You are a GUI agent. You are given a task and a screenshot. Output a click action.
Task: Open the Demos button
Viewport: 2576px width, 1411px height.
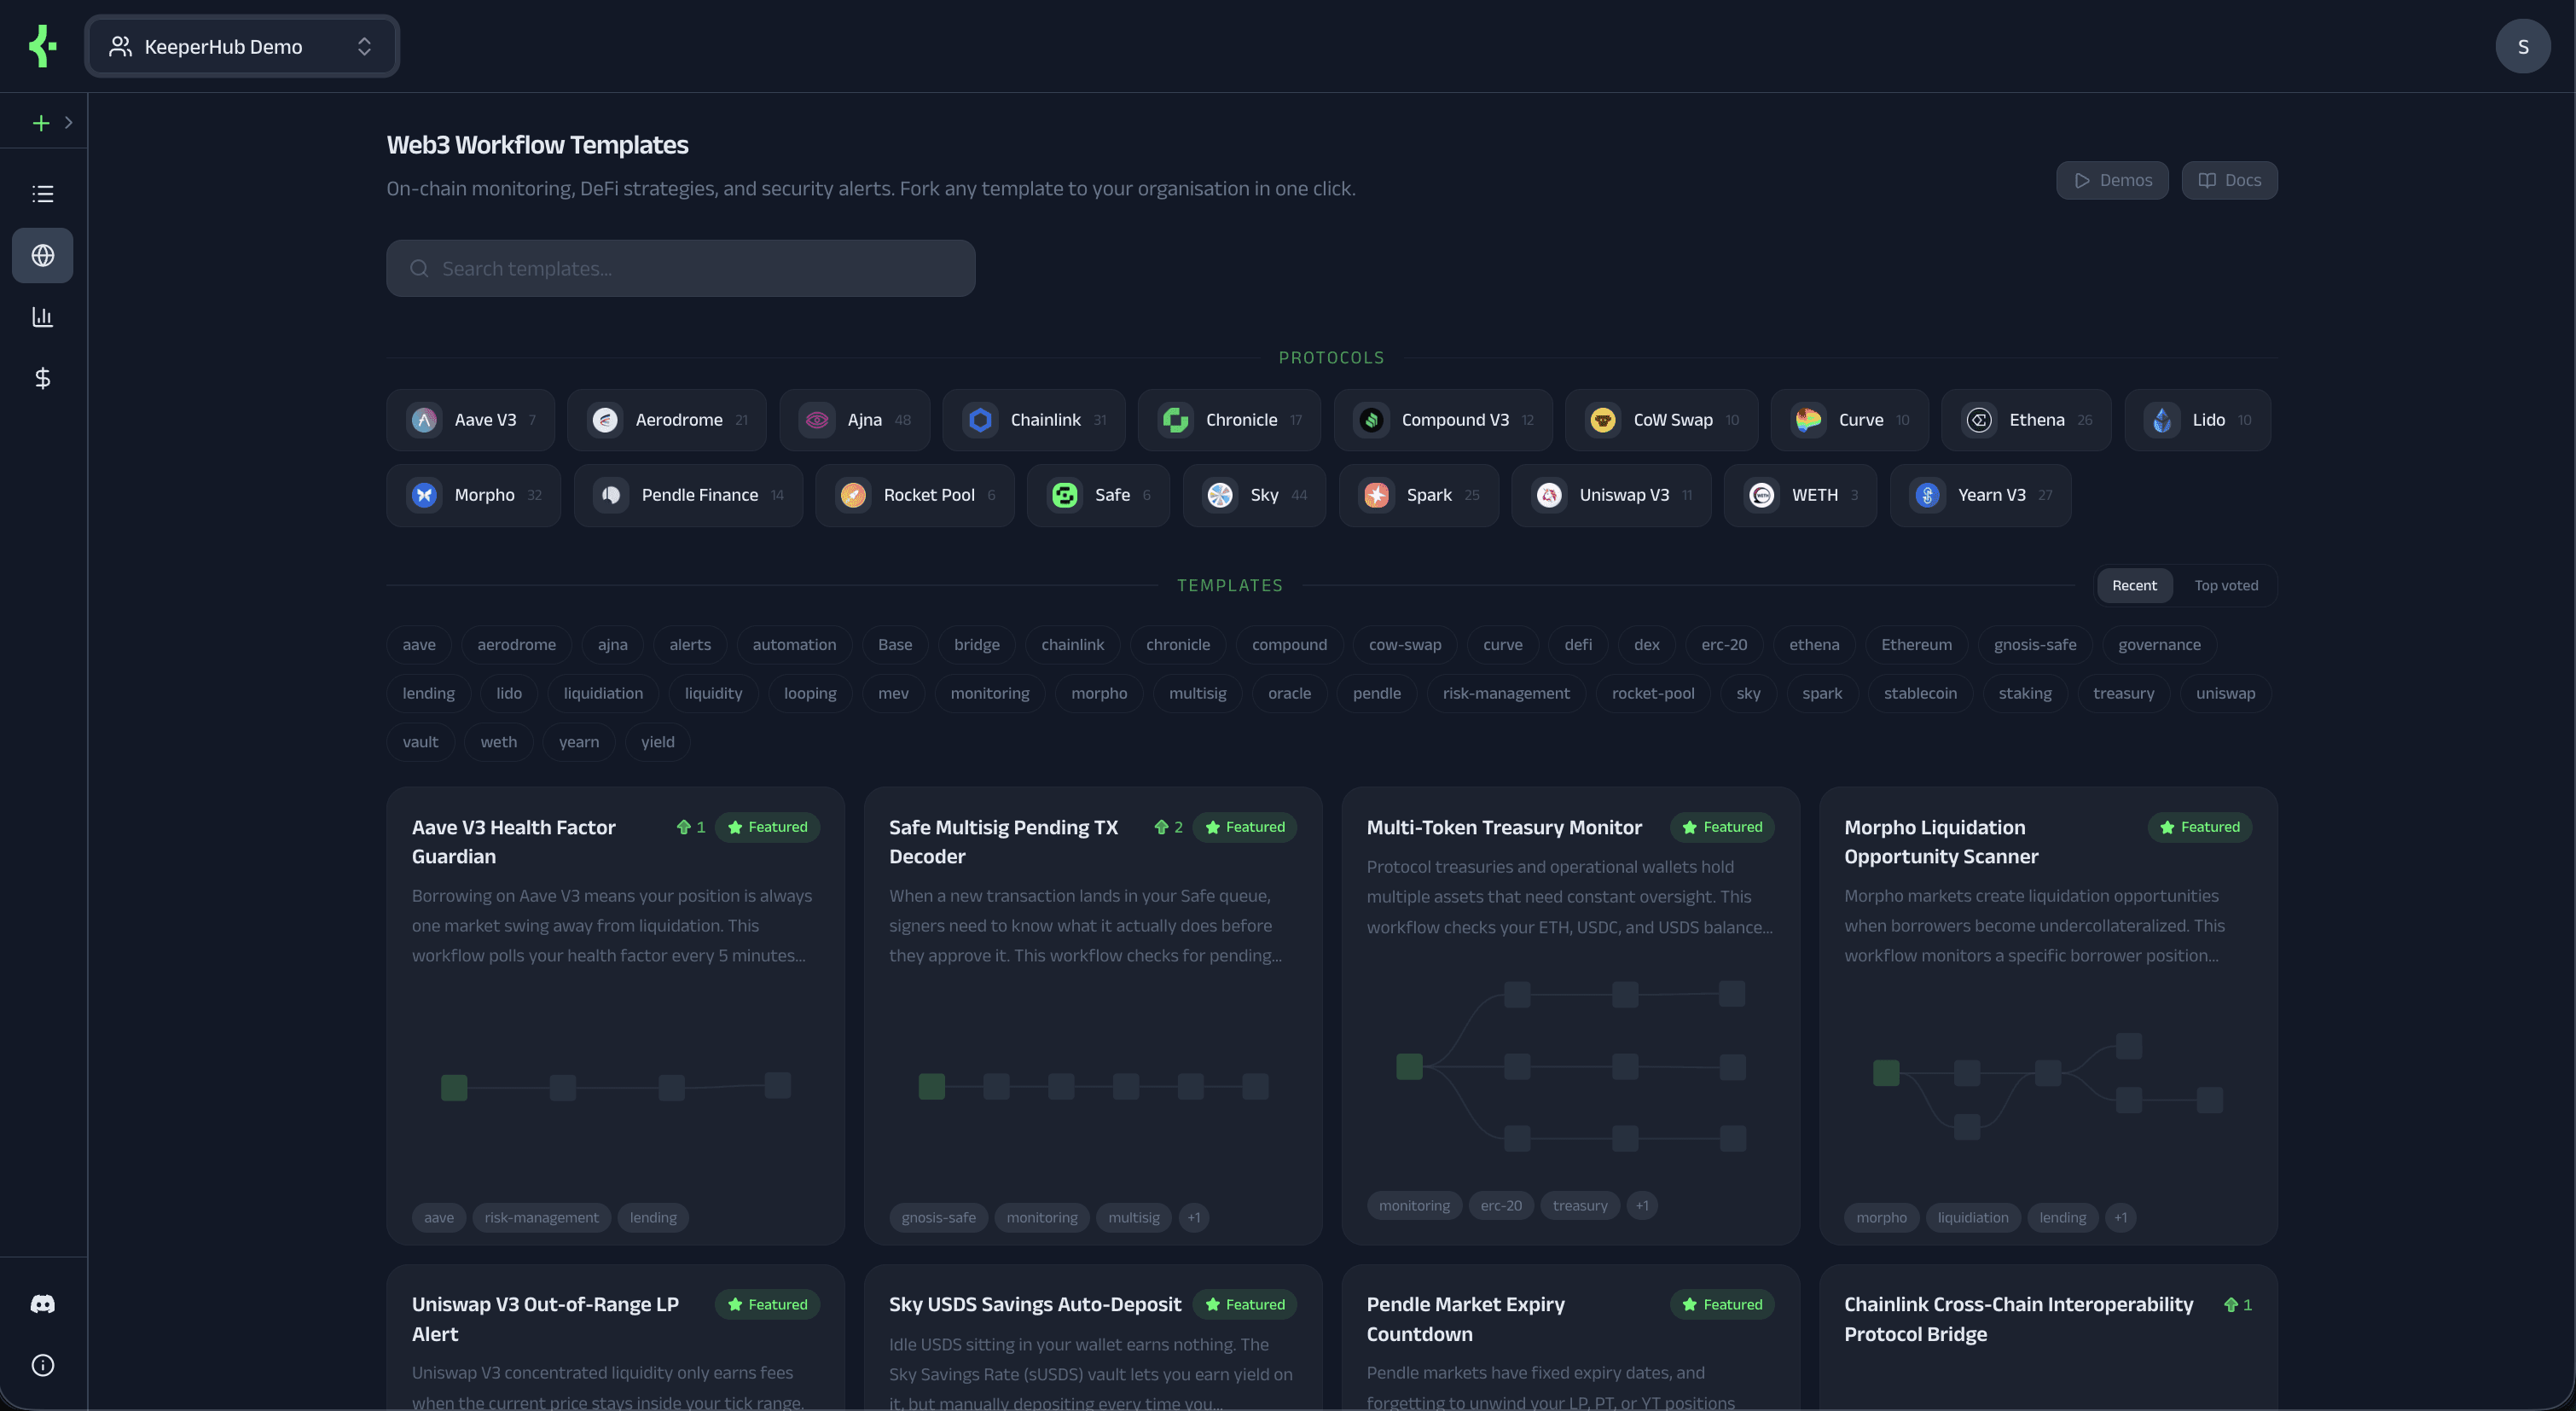(x=2112, y=180)
